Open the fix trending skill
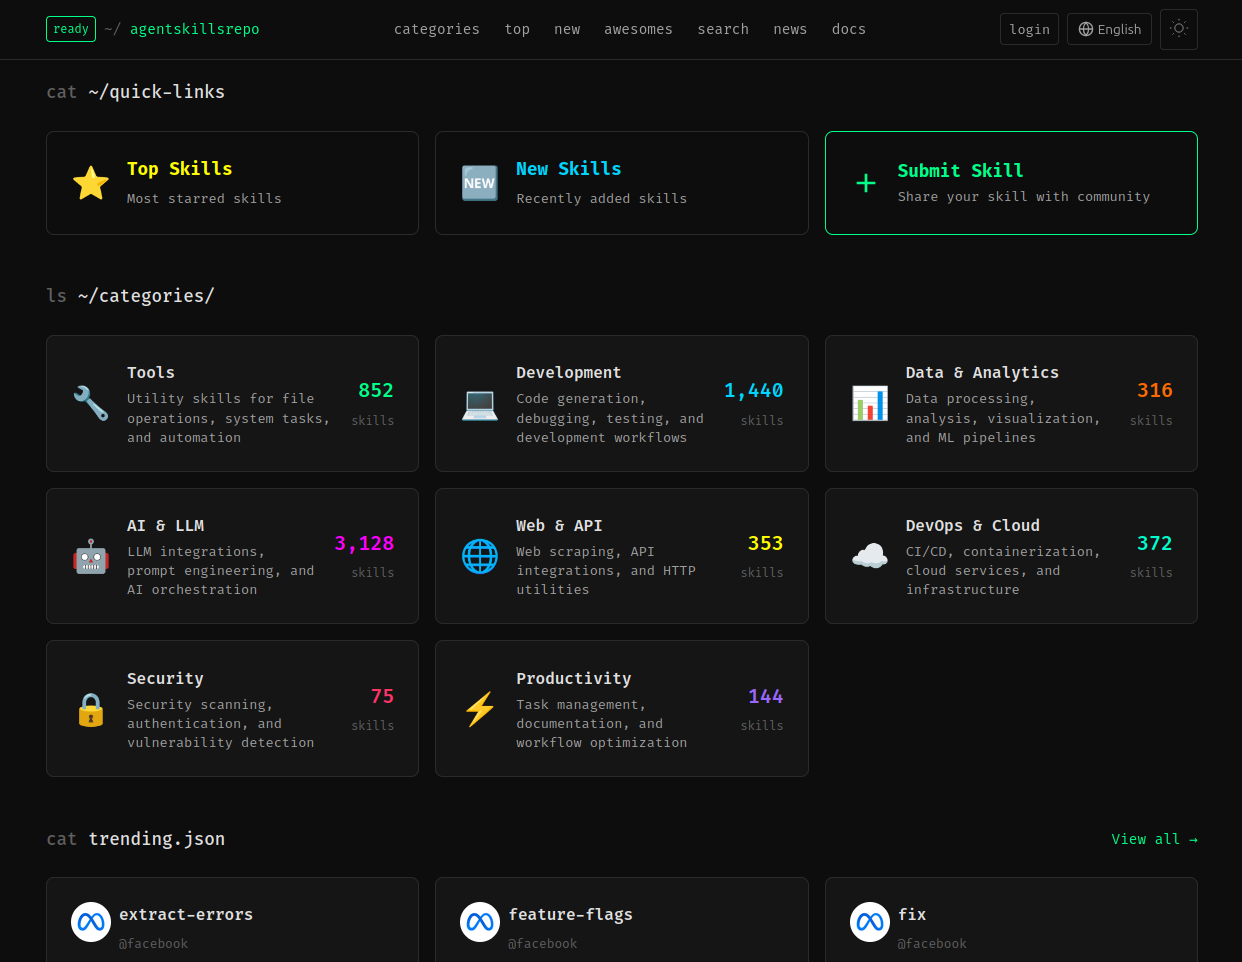The image size is (1242, 962). pos(912,914)
